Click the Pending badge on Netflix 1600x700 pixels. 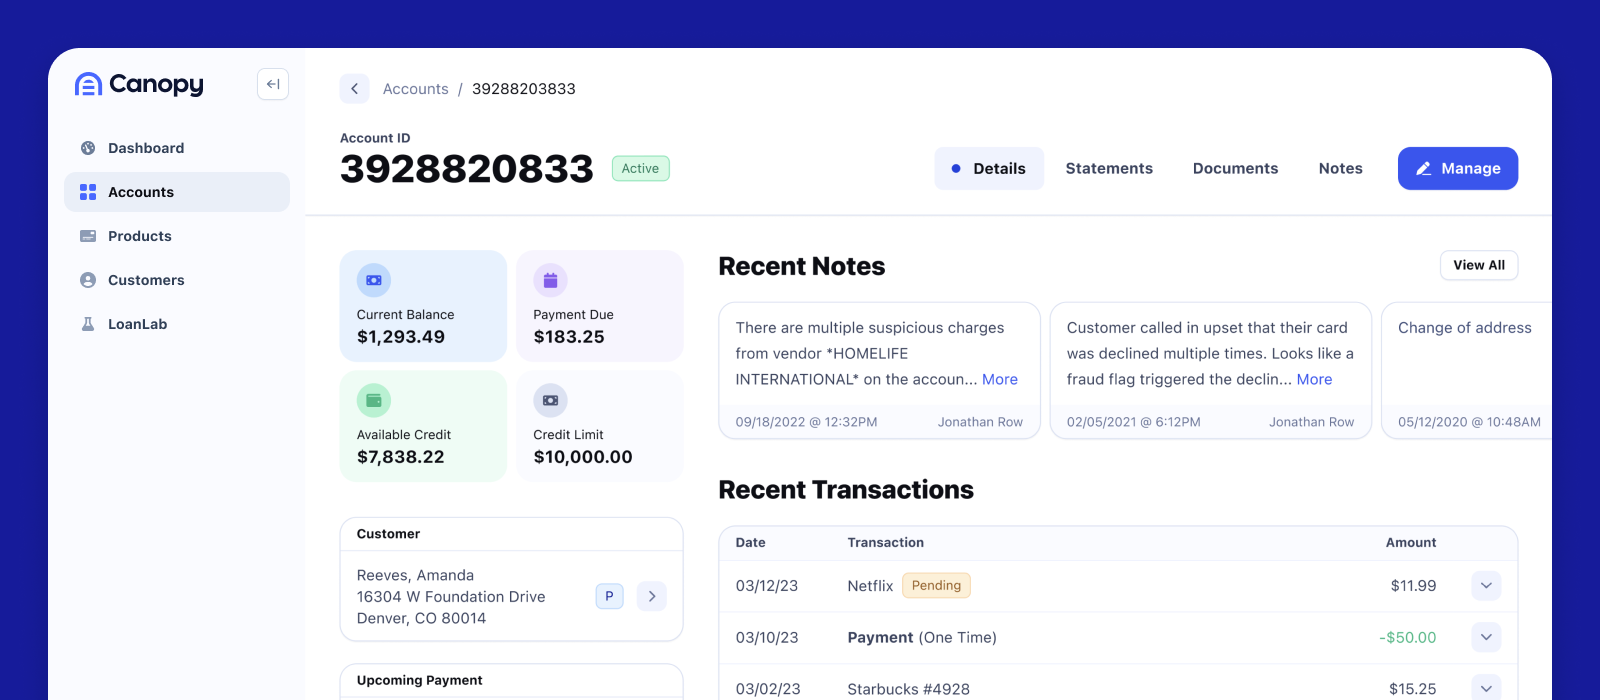[936, 586]
